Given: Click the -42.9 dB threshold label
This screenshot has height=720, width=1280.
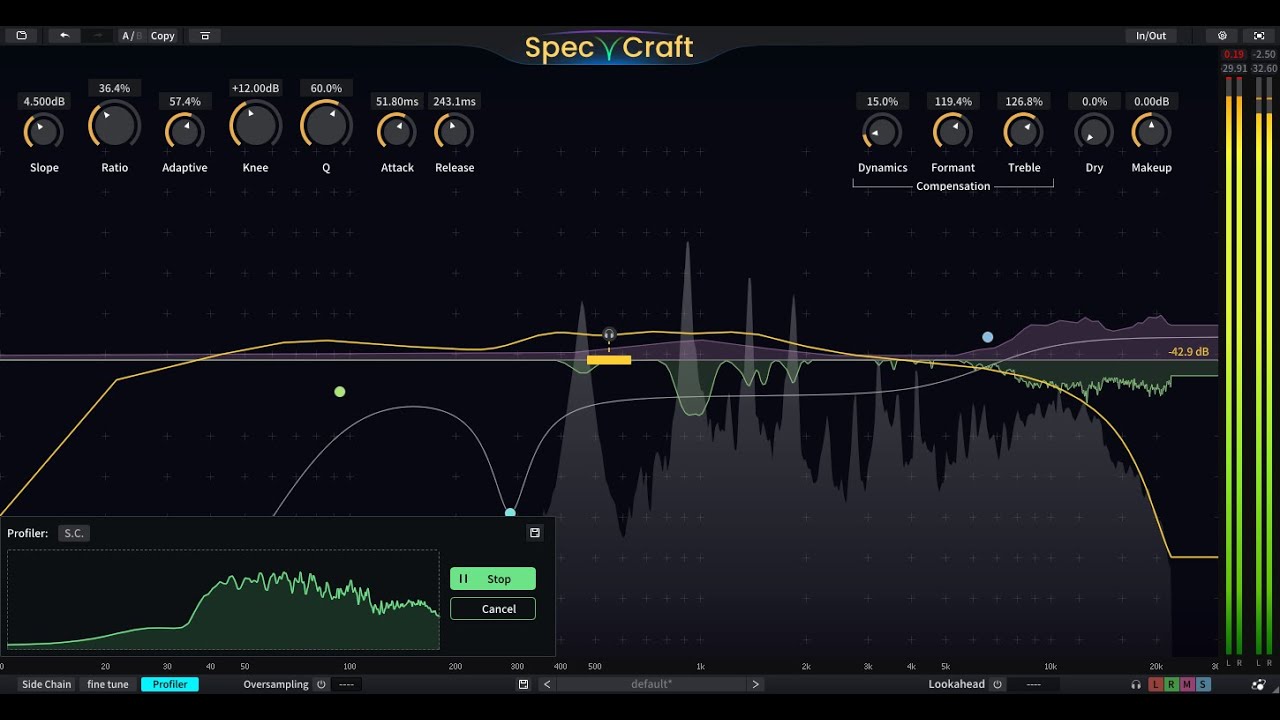Looking at the screenshot, I should click(x=1188, y=352).
